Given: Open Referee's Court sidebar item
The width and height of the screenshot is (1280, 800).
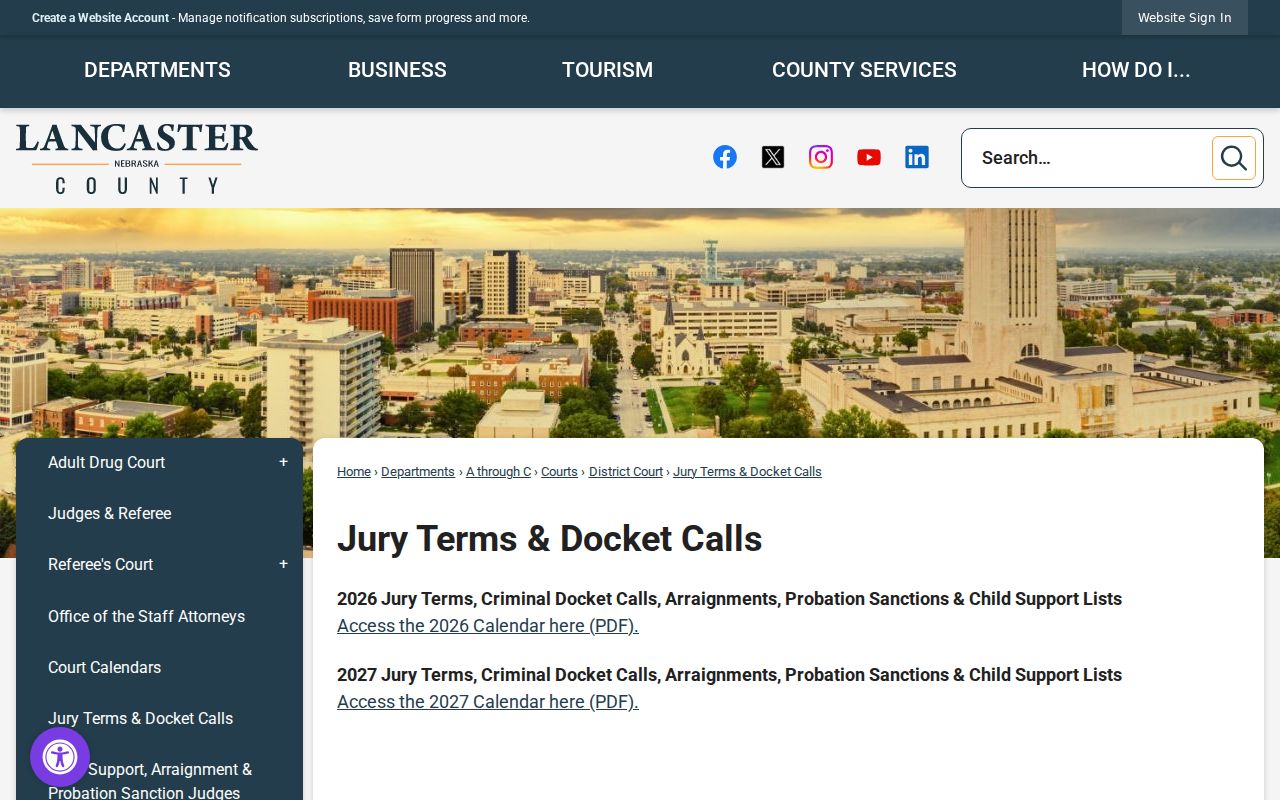Looking at the screenshot, I should coord(100,564).
